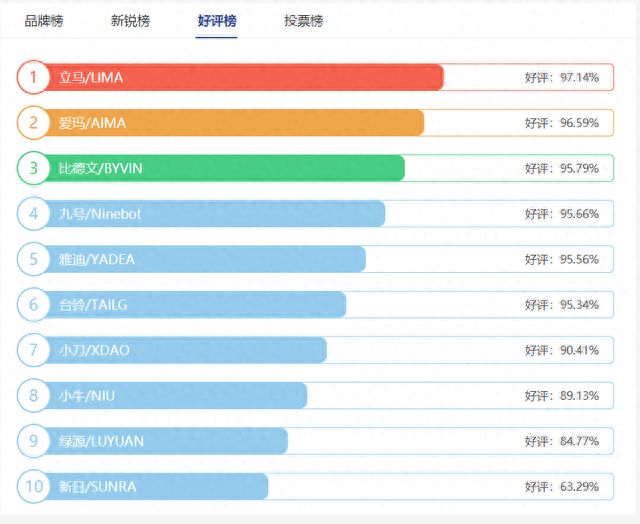Click the rank 7 circle badge

click(33, 350)
